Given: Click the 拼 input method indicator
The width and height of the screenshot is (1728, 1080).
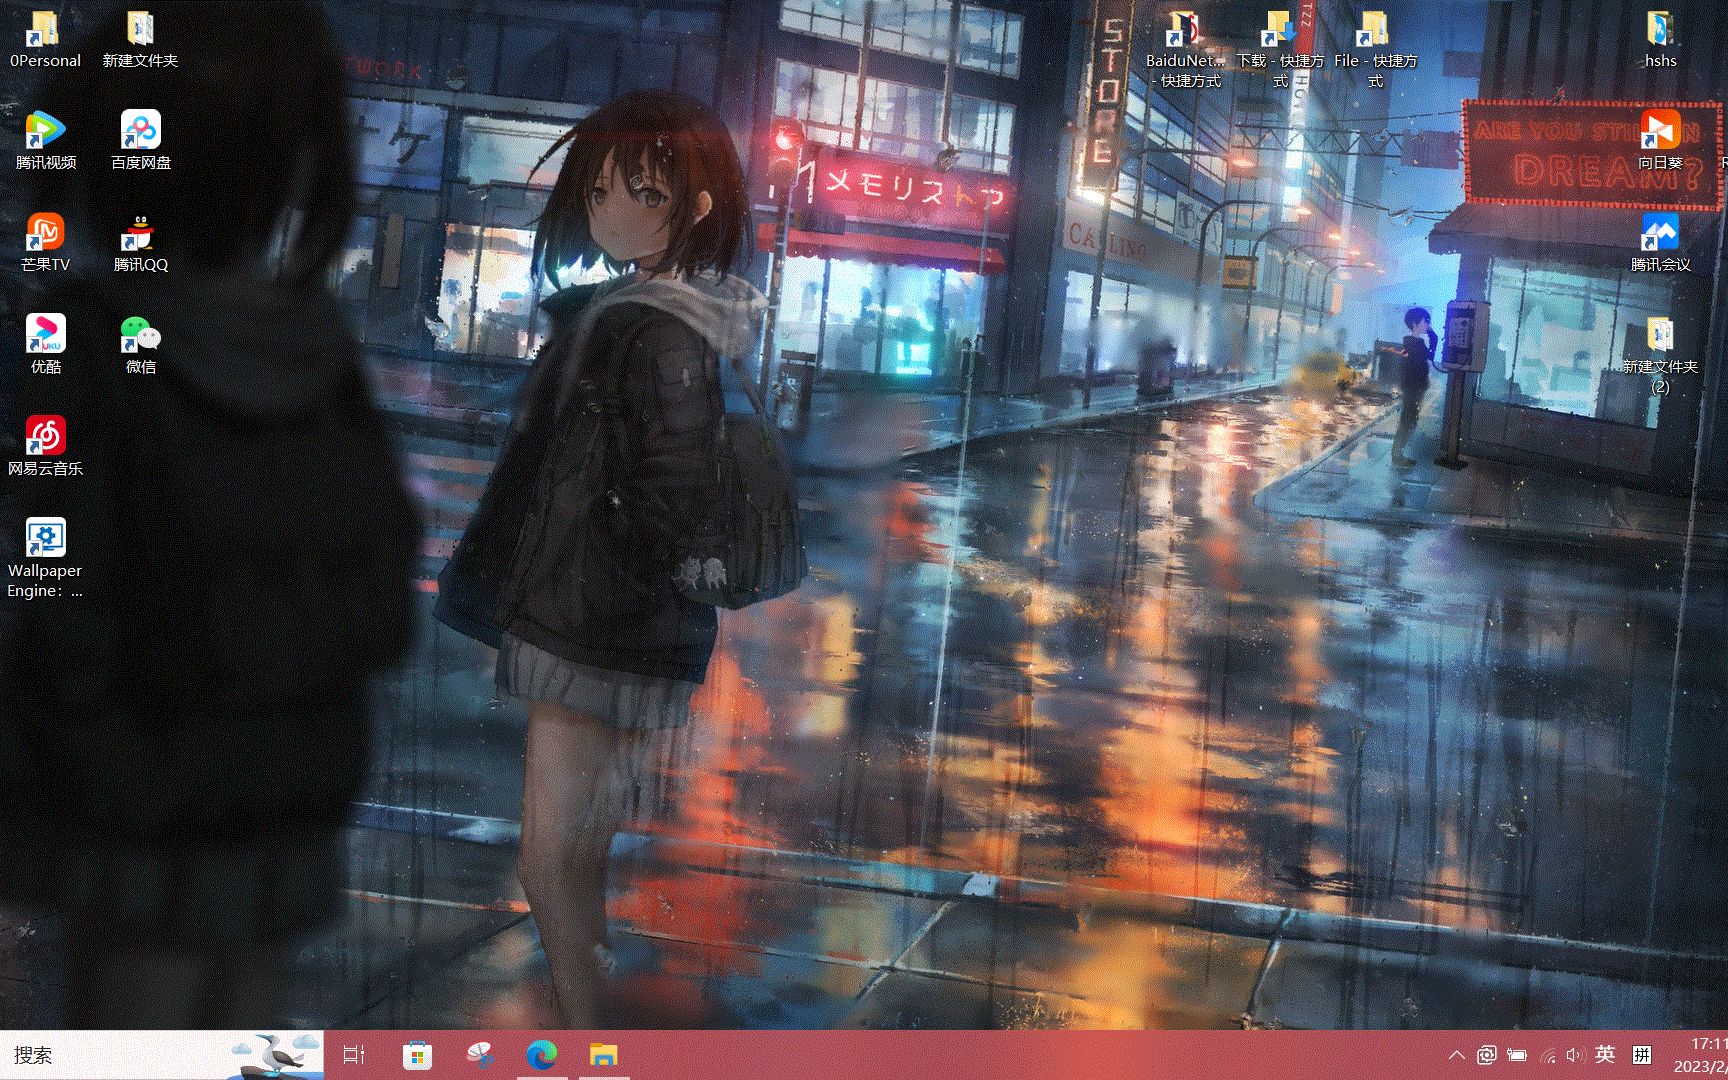Looking at the screenshot, I should click(1642, 1054).
